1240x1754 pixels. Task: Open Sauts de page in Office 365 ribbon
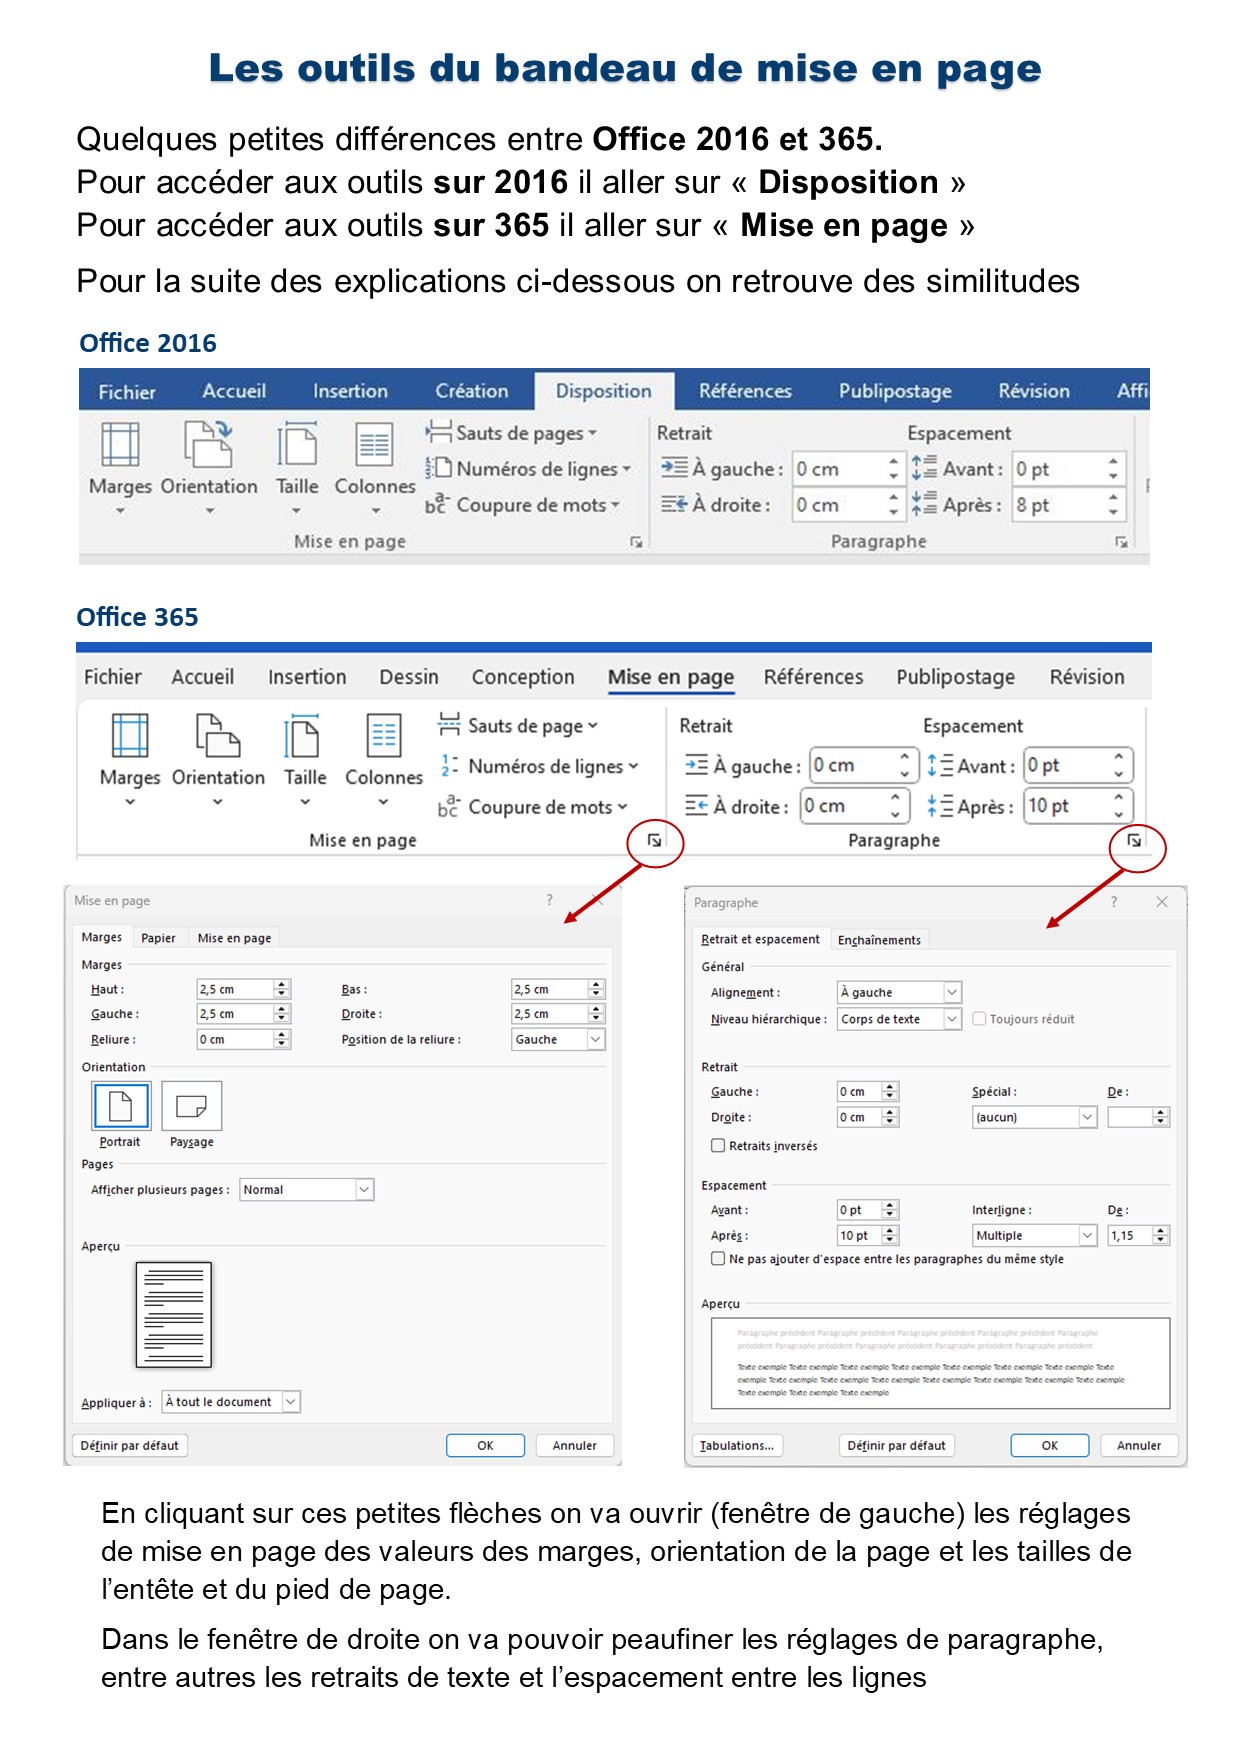(x=518, y=726)
